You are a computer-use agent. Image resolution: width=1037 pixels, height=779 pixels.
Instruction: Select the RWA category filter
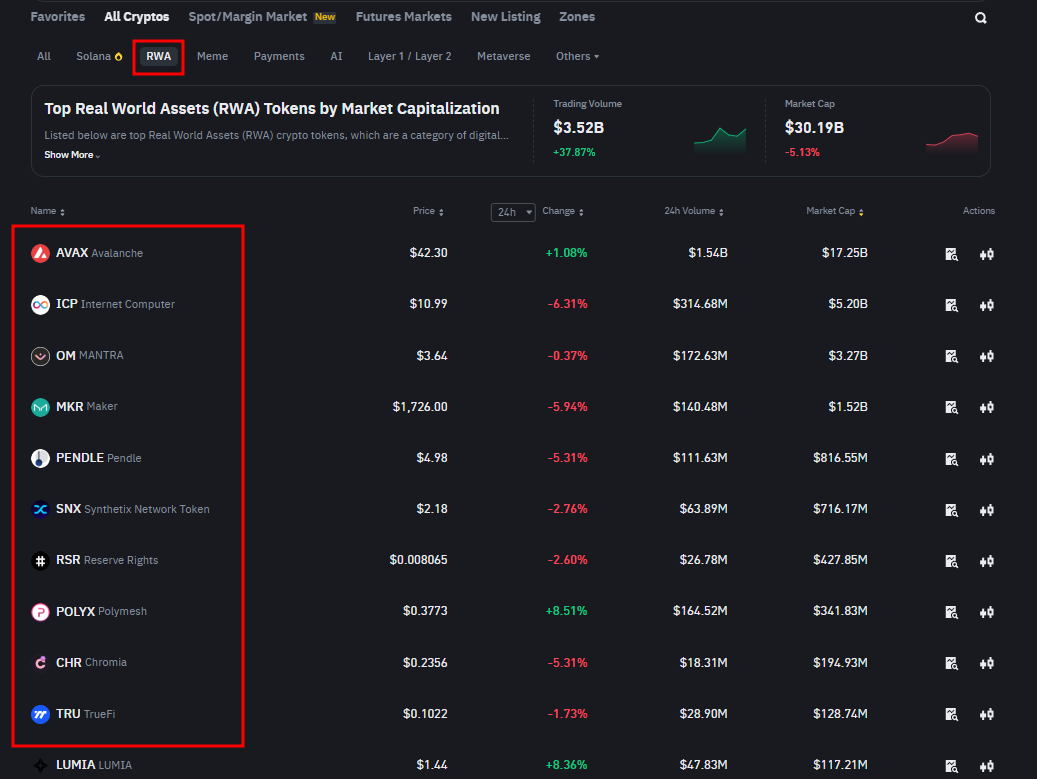coord(158,56)
